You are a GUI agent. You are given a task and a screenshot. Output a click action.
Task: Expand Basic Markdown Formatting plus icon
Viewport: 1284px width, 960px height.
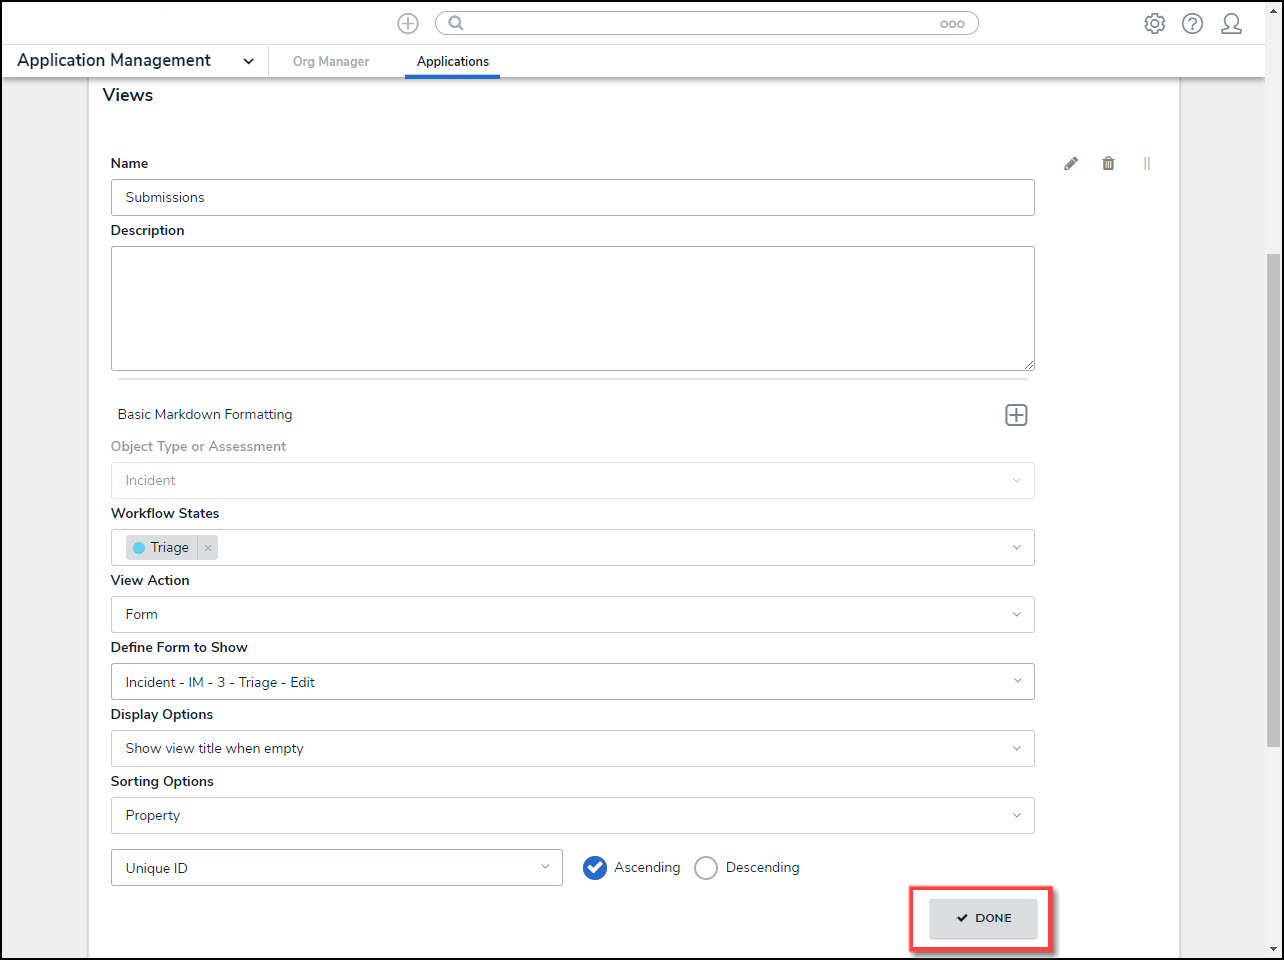[x=1016, y=415]
